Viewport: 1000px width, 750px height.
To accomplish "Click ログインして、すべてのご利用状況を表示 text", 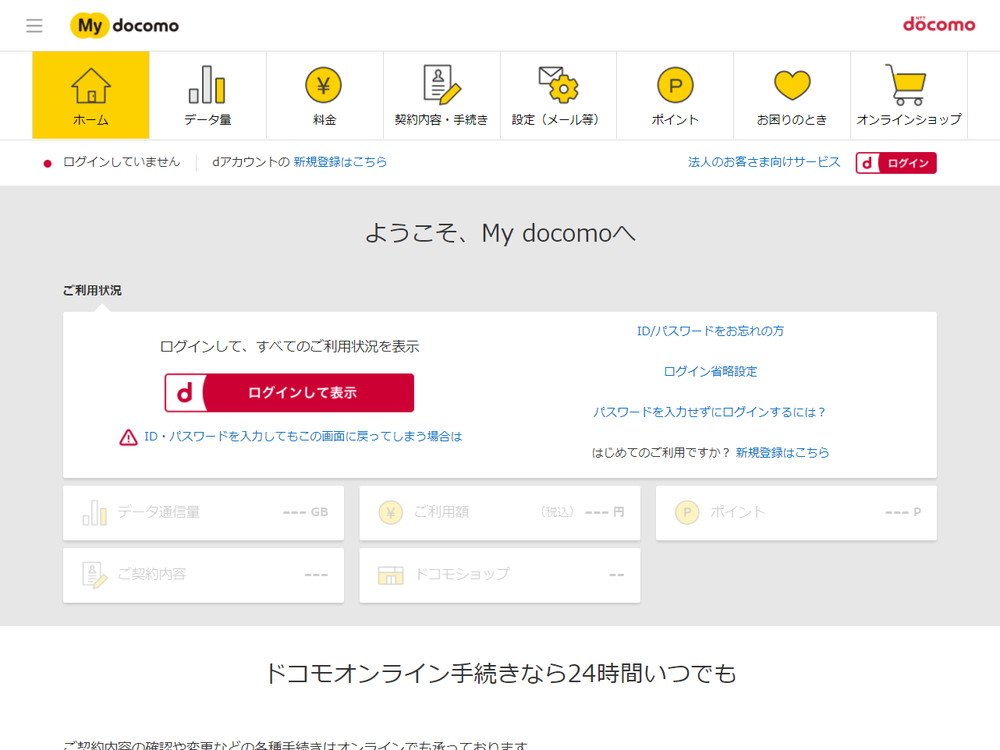I will (x=289, y=346).
